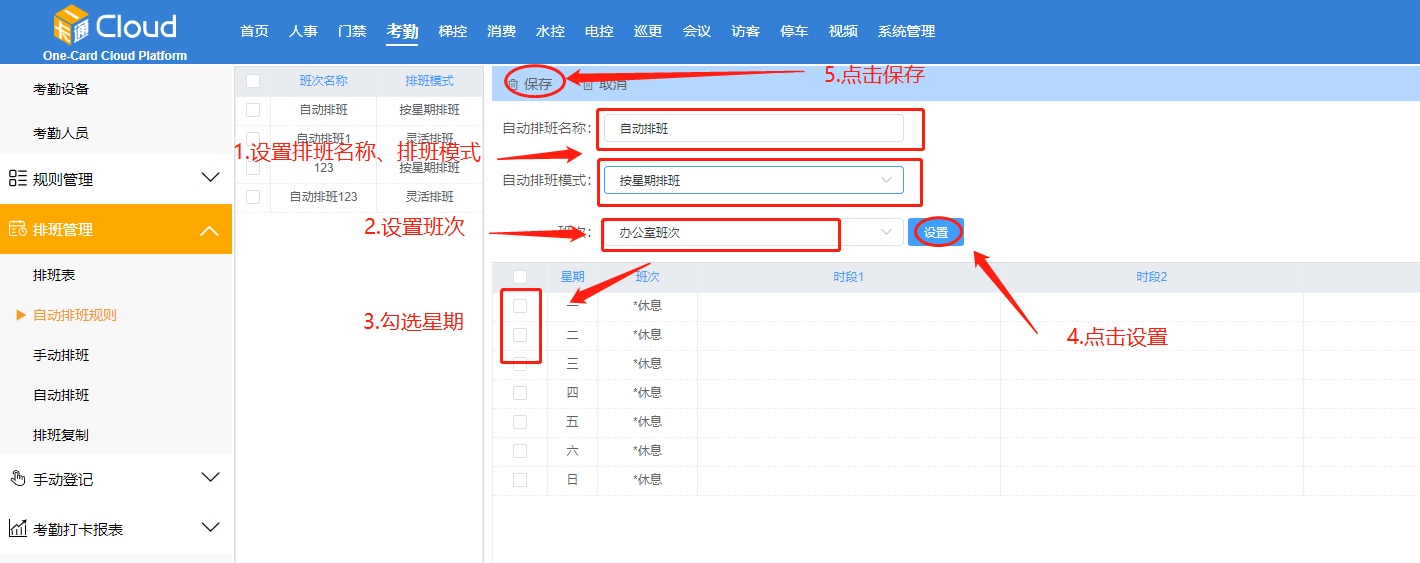Check the box for 星期五 row
The image size is (1420, 563).
(x=520, y=422)
